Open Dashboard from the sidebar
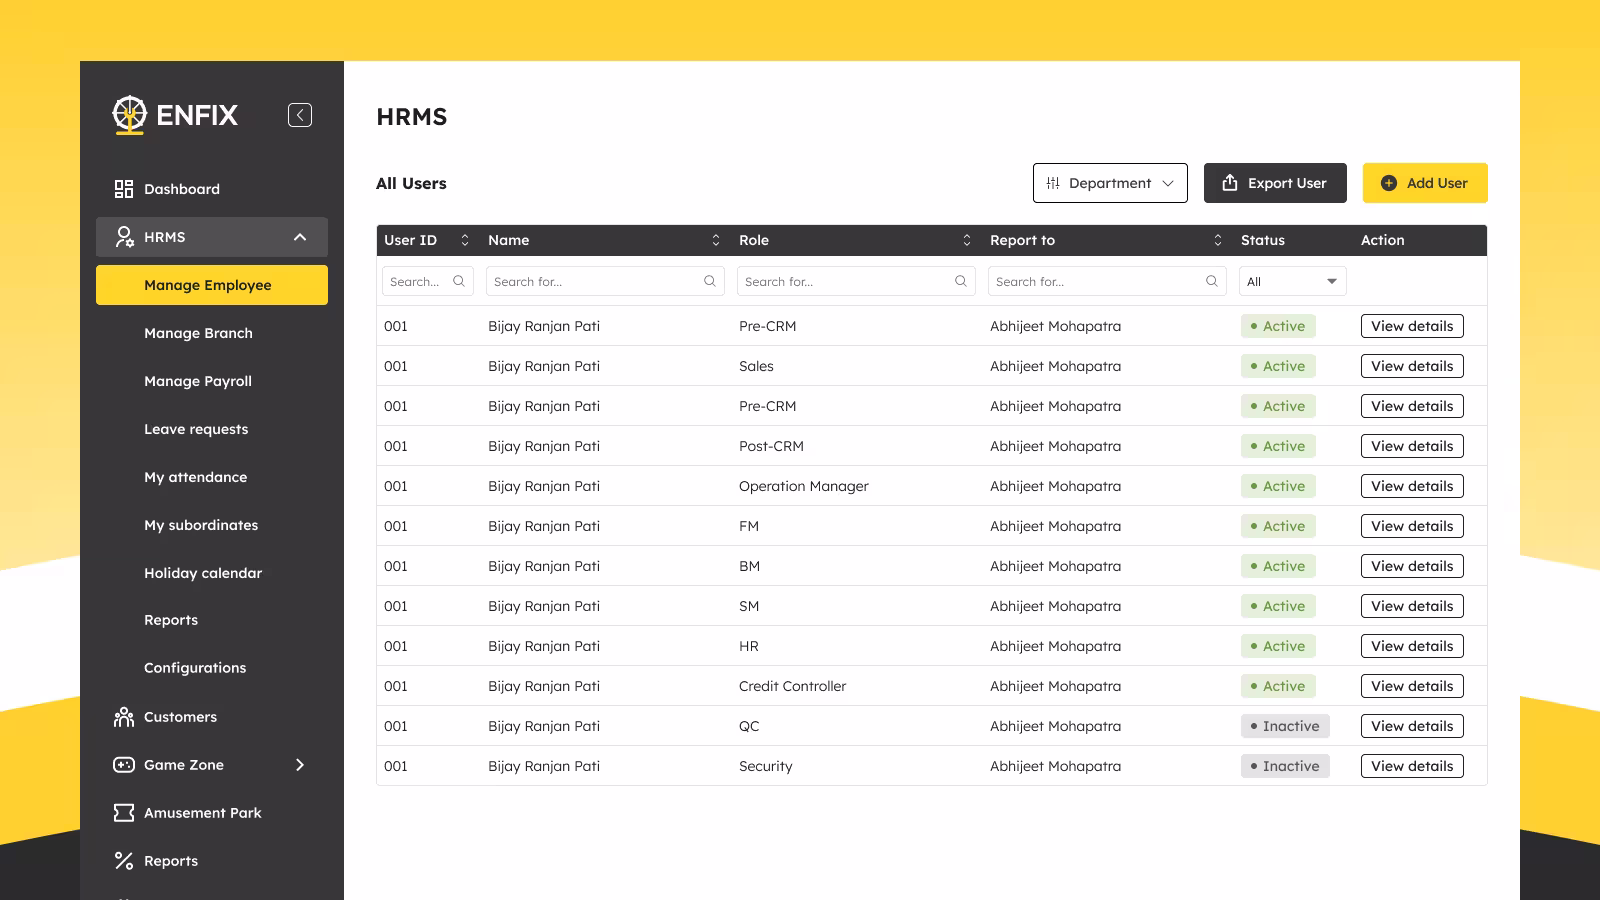Viewport: 1600px width, 900px height. click(182, 189)
